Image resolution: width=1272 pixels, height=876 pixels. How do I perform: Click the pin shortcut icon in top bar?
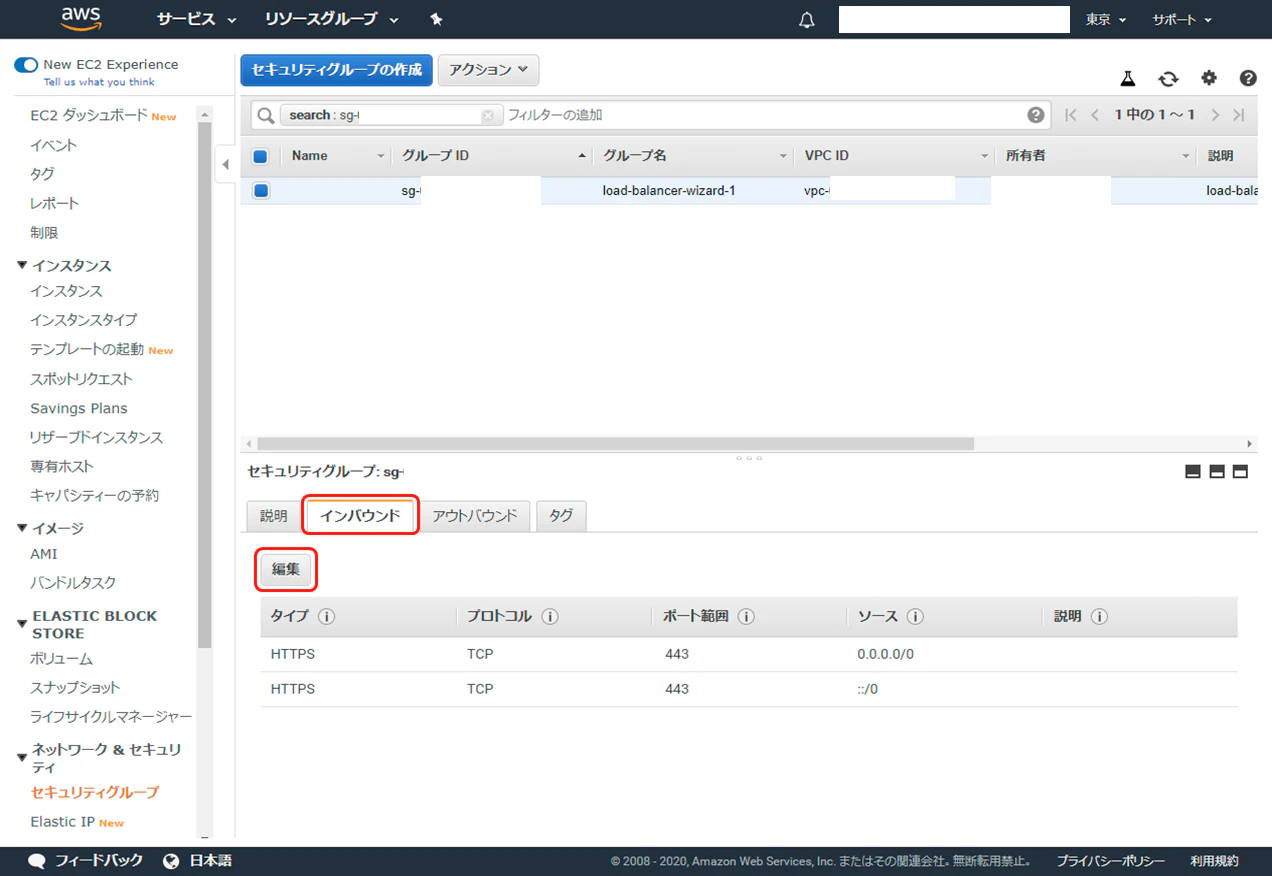tap(436, 19)
